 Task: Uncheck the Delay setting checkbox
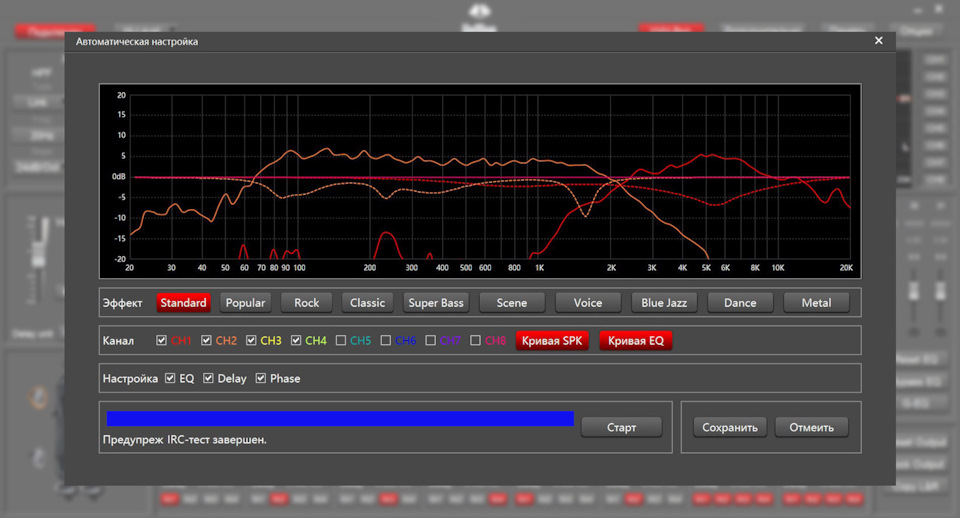click(208, 378)
